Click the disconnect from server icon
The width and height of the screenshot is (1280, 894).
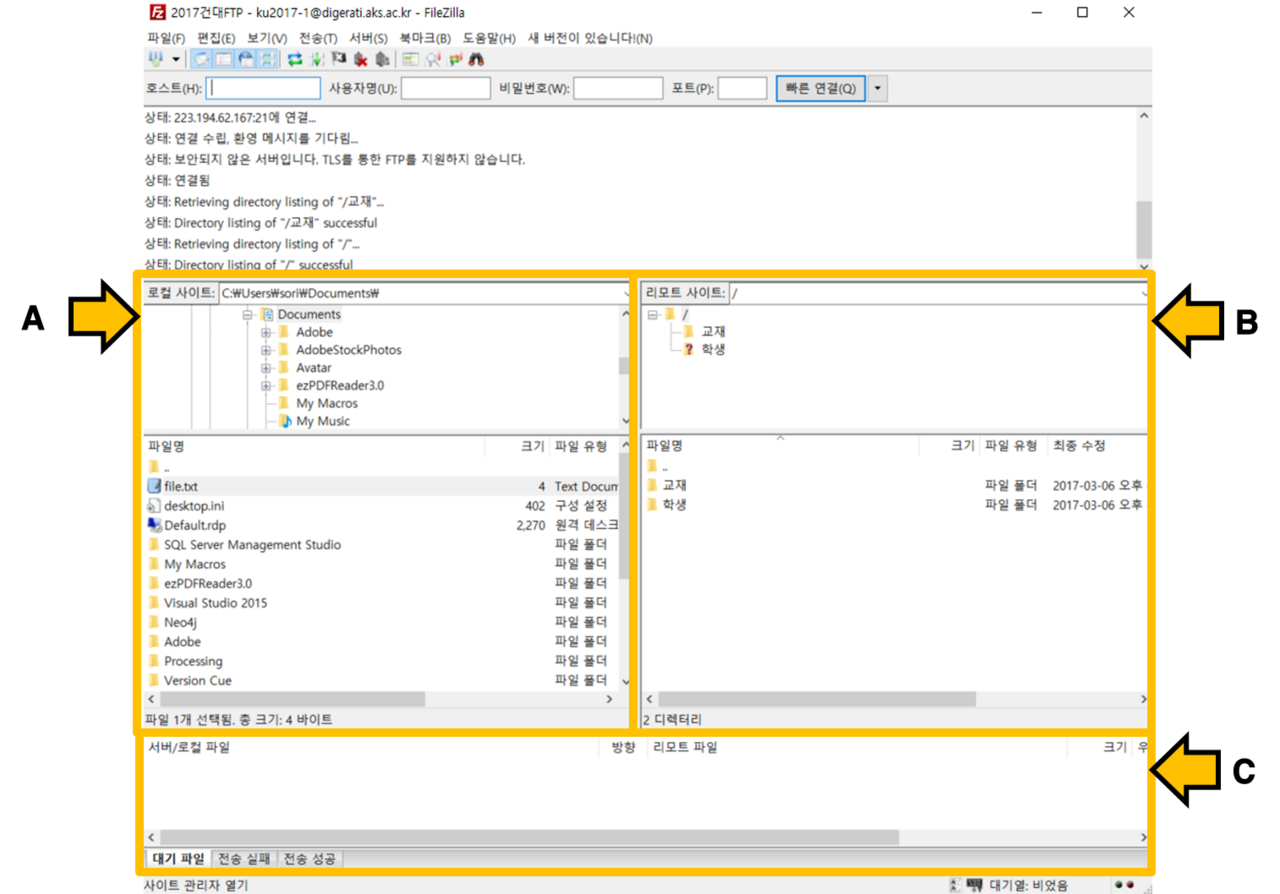[361, 60]
